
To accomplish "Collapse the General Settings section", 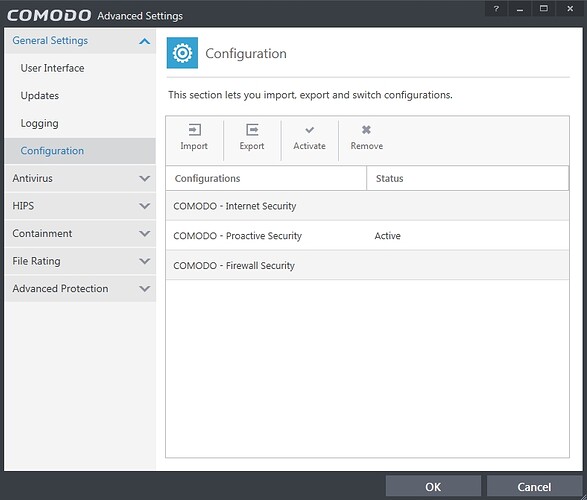I will tap(145, 41).
